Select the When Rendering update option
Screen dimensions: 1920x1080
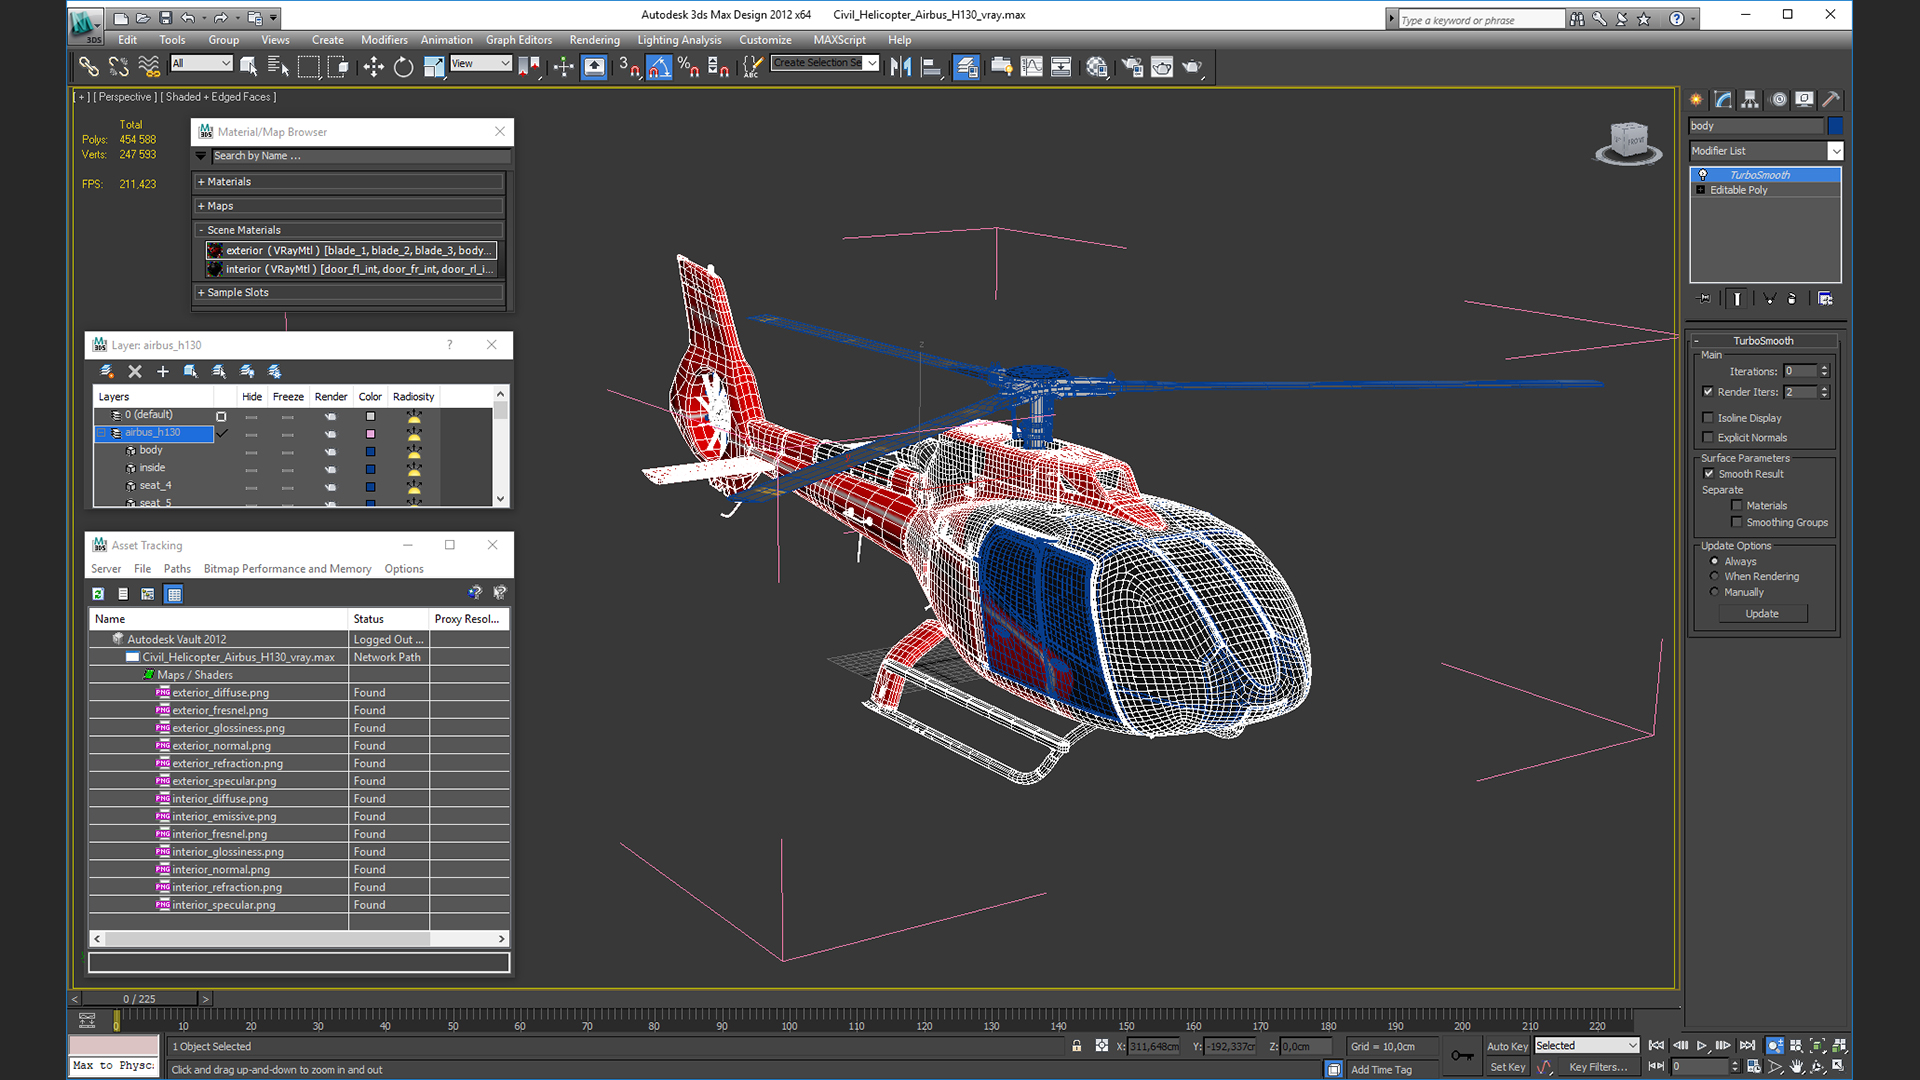(1715, 577)
